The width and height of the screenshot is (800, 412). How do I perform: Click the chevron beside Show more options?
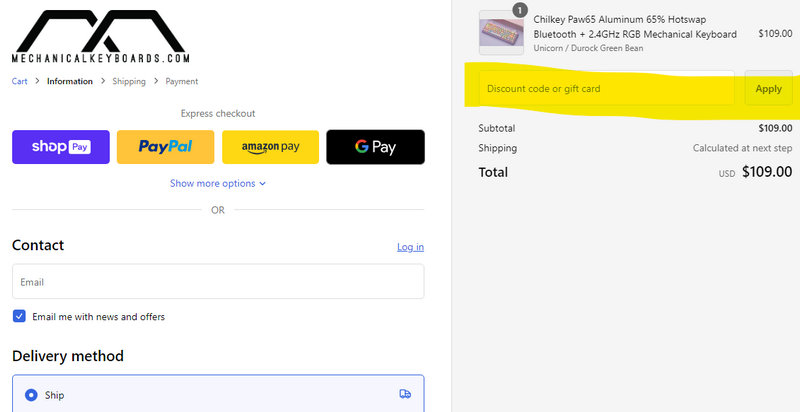(263, 184)
